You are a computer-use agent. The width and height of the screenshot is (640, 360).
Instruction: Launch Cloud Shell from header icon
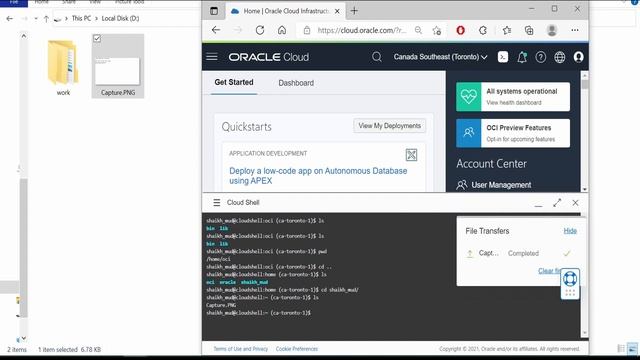[503, 57]
